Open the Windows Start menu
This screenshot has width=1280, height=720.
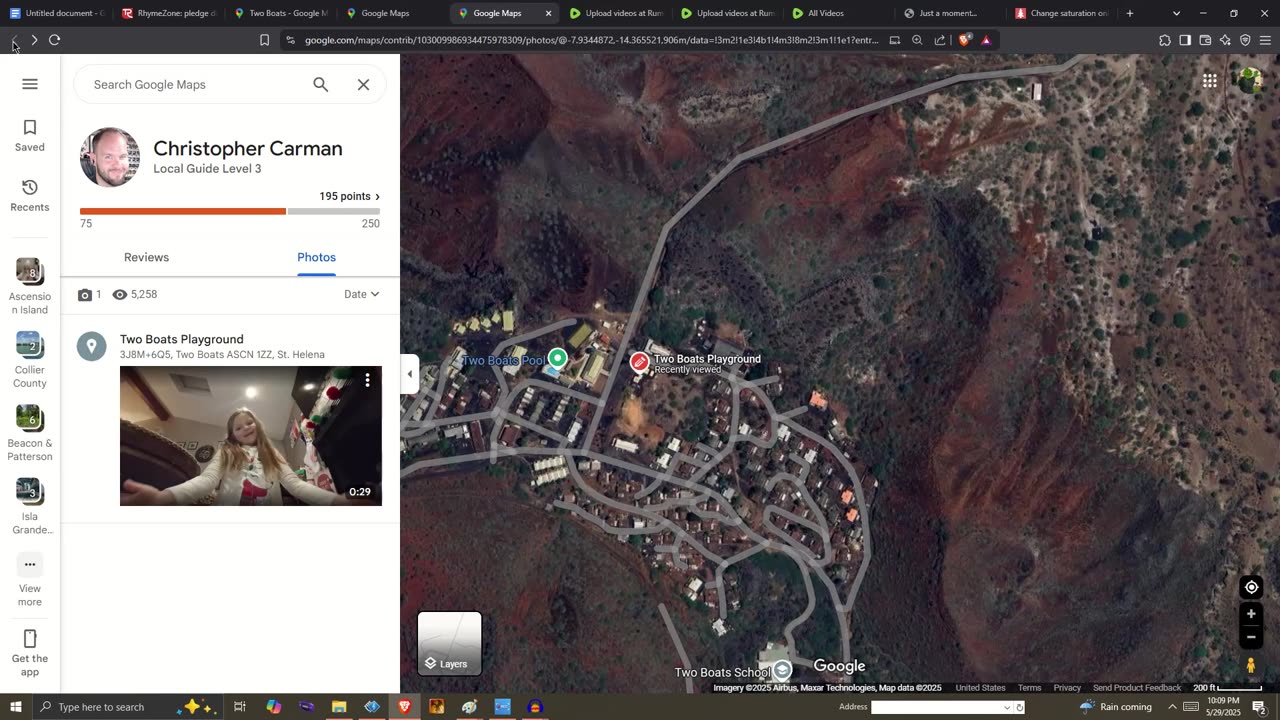point(15,707)
